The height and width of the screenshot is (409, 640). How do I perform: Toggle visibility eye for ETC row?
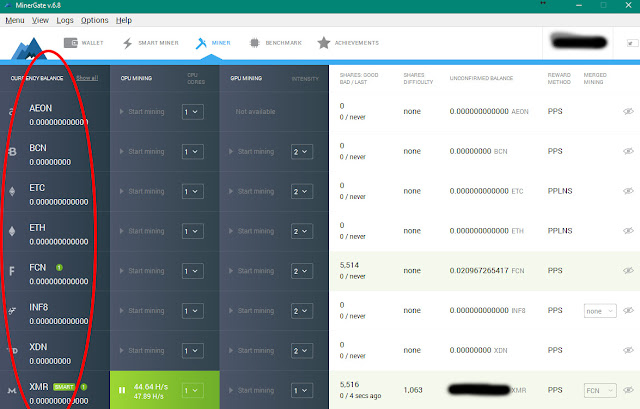tap(628, 191)
